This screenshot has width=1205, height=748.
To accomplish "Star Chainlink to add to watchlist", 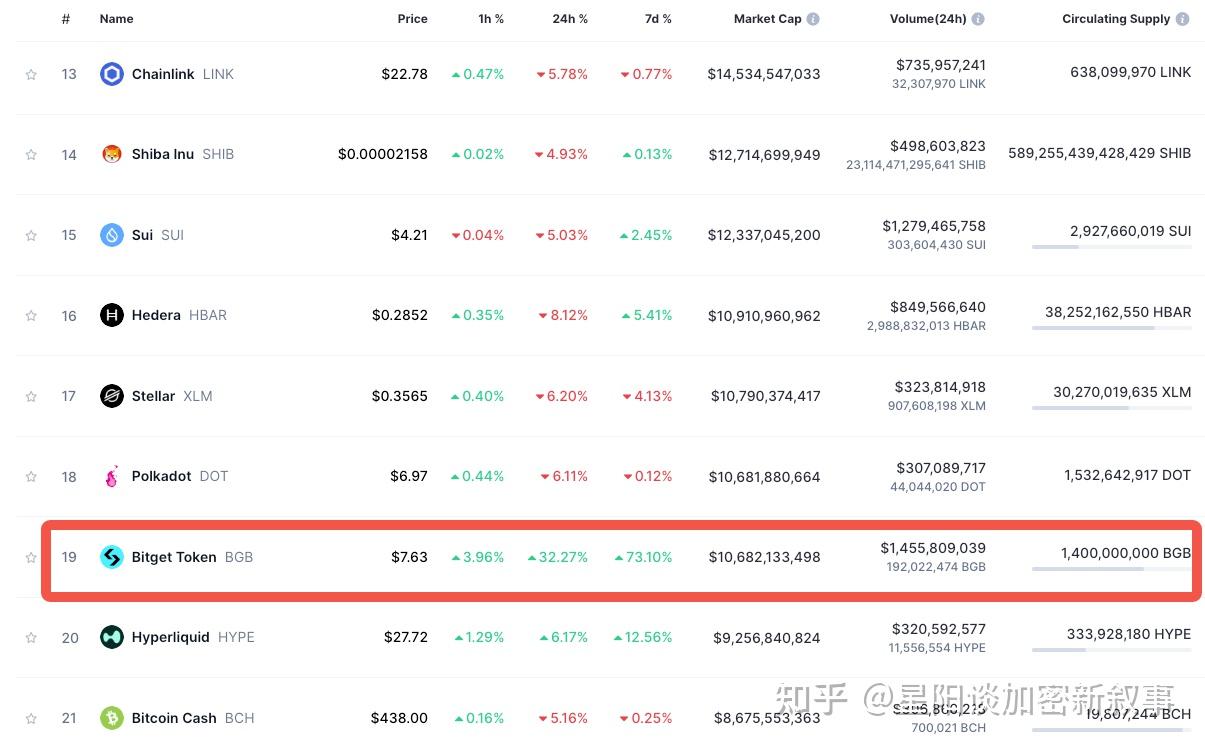I will (31, 75).
